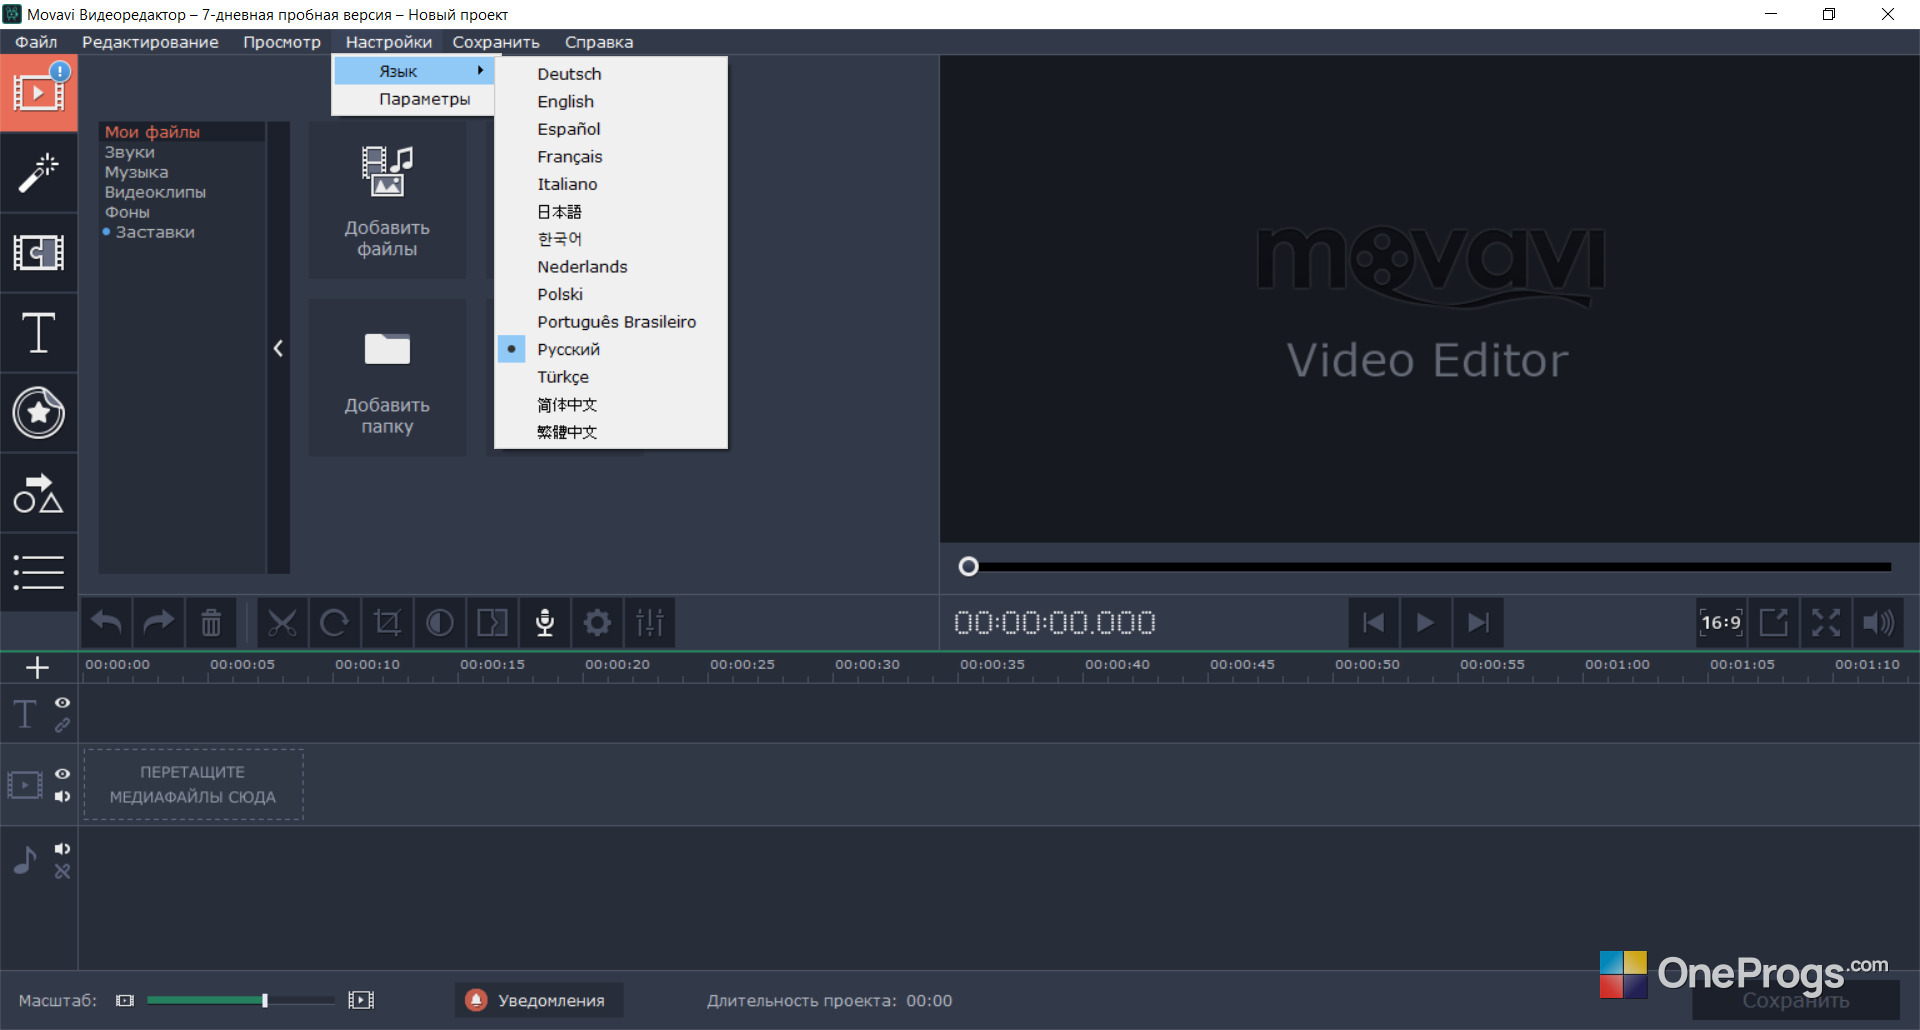Open the Titles text tab
The height and width of the screenshot is (1030, 1920).
click(39, 333)
